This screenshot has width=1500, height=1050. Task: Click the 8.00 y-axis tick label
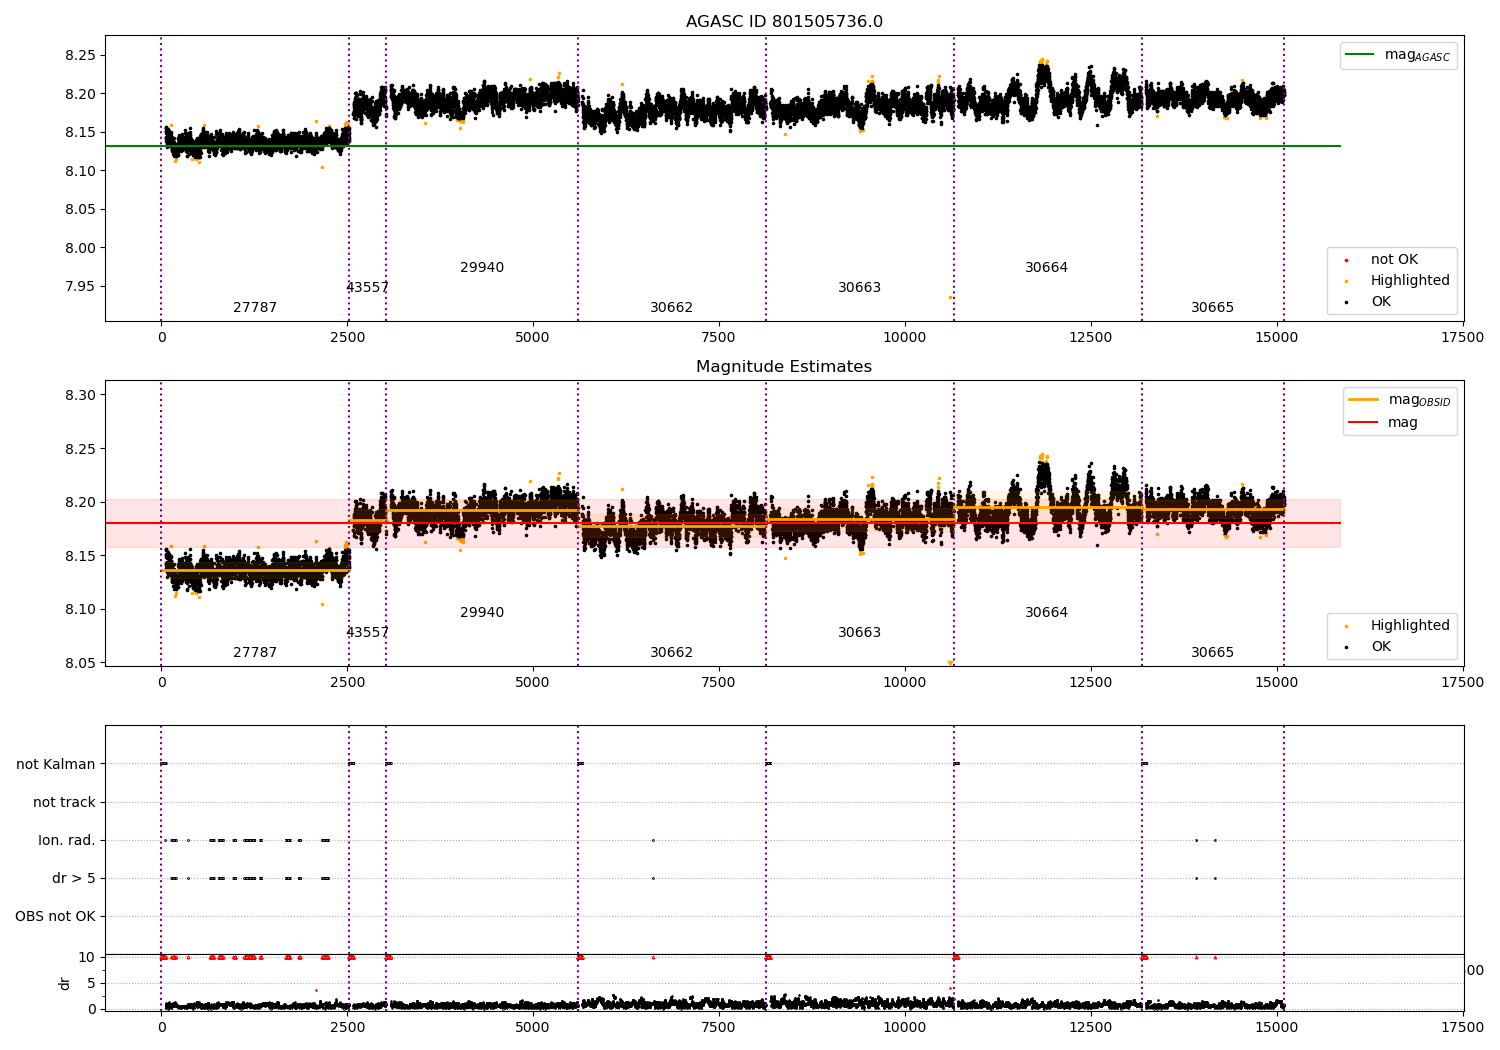click(x=81, y=249)
